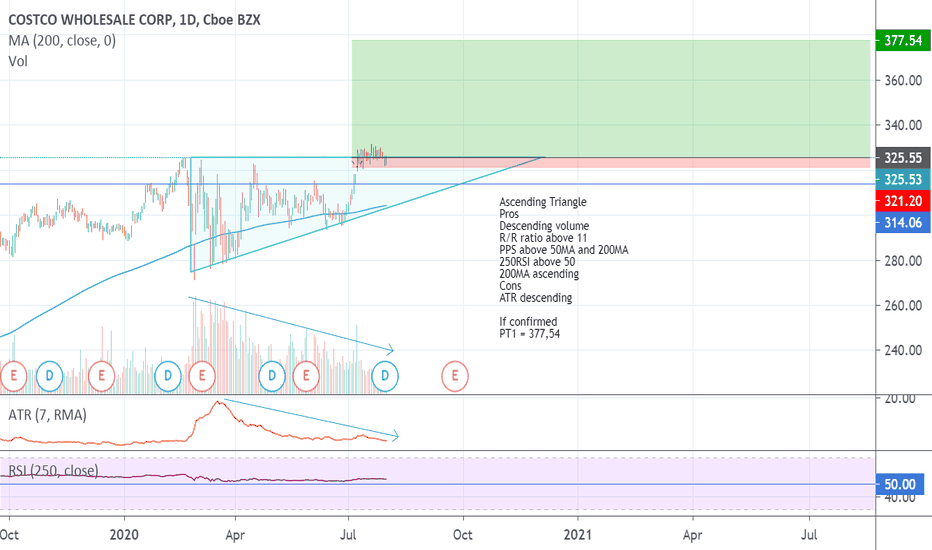Image resolution: width=932 pixels, height=550 pixels.
Task: Select the ATR (7, RMA) indicator label
Action: click(48, 415)
